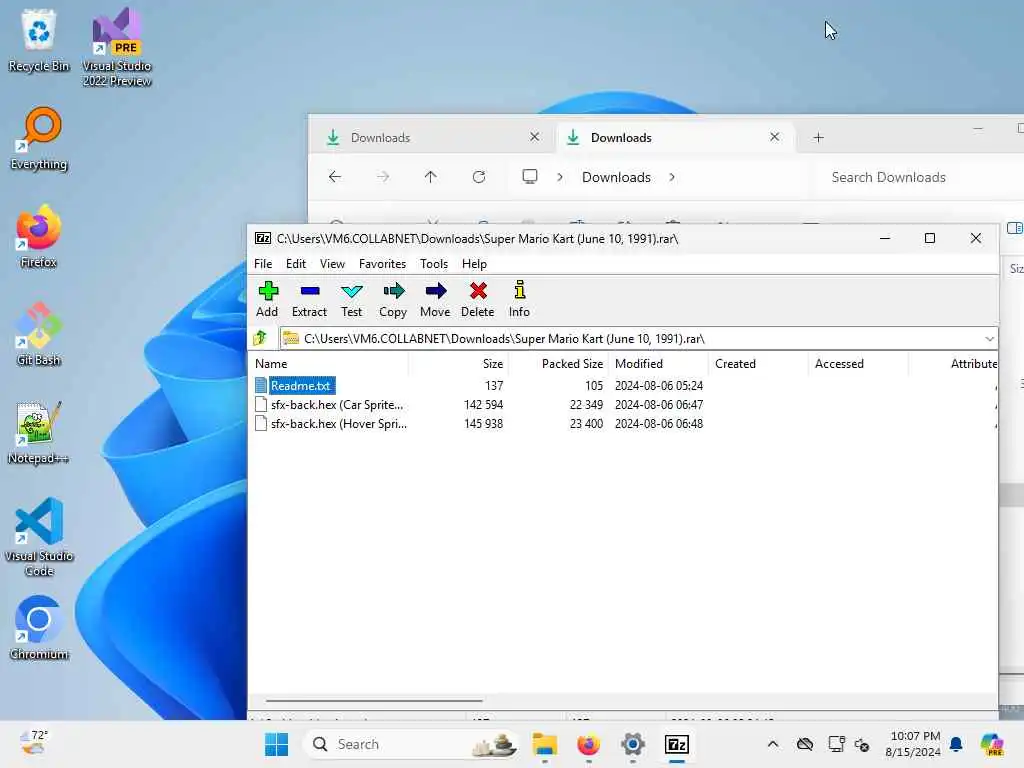Click the 7z icon in 7-Zip's title bar
This screenshot has width=1024, height=768.
click(263, 238)
